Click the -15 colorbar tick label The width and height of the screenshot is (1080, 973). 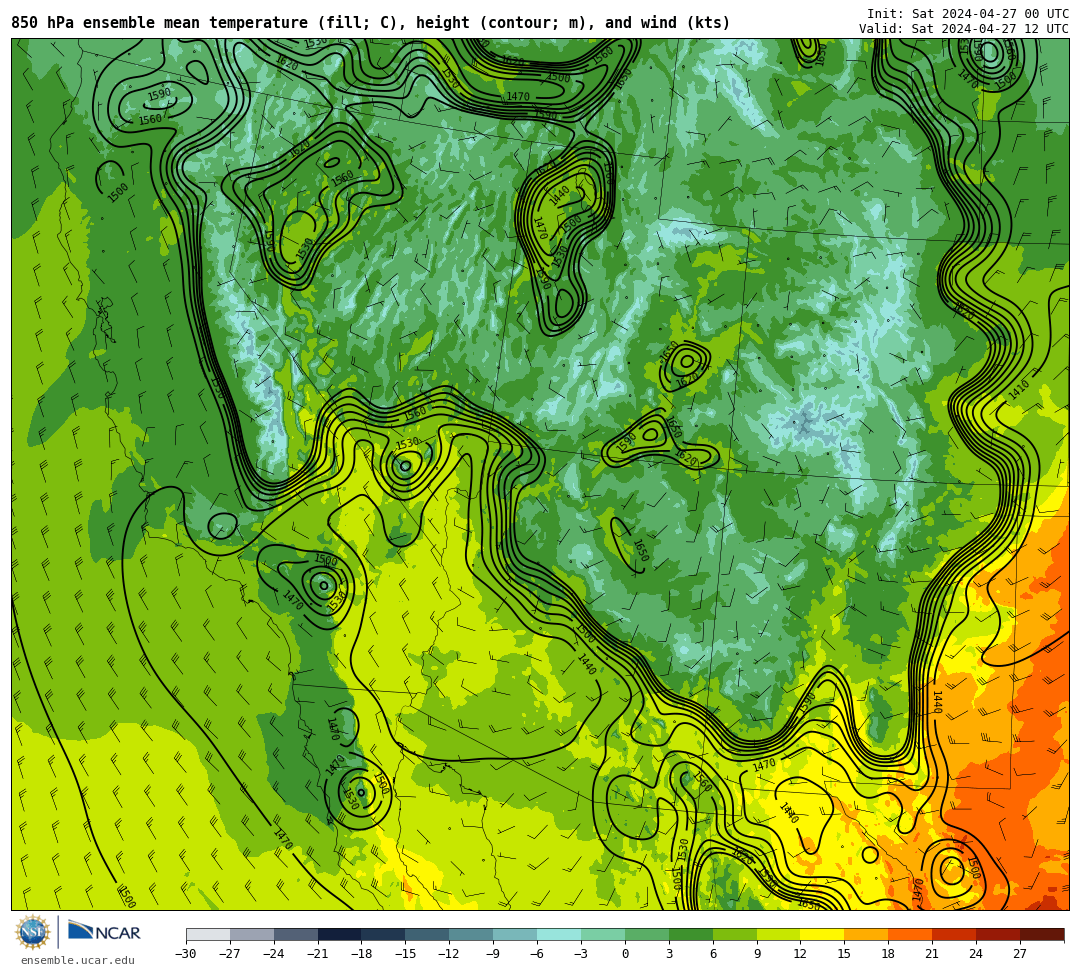(x=406, y=954)
